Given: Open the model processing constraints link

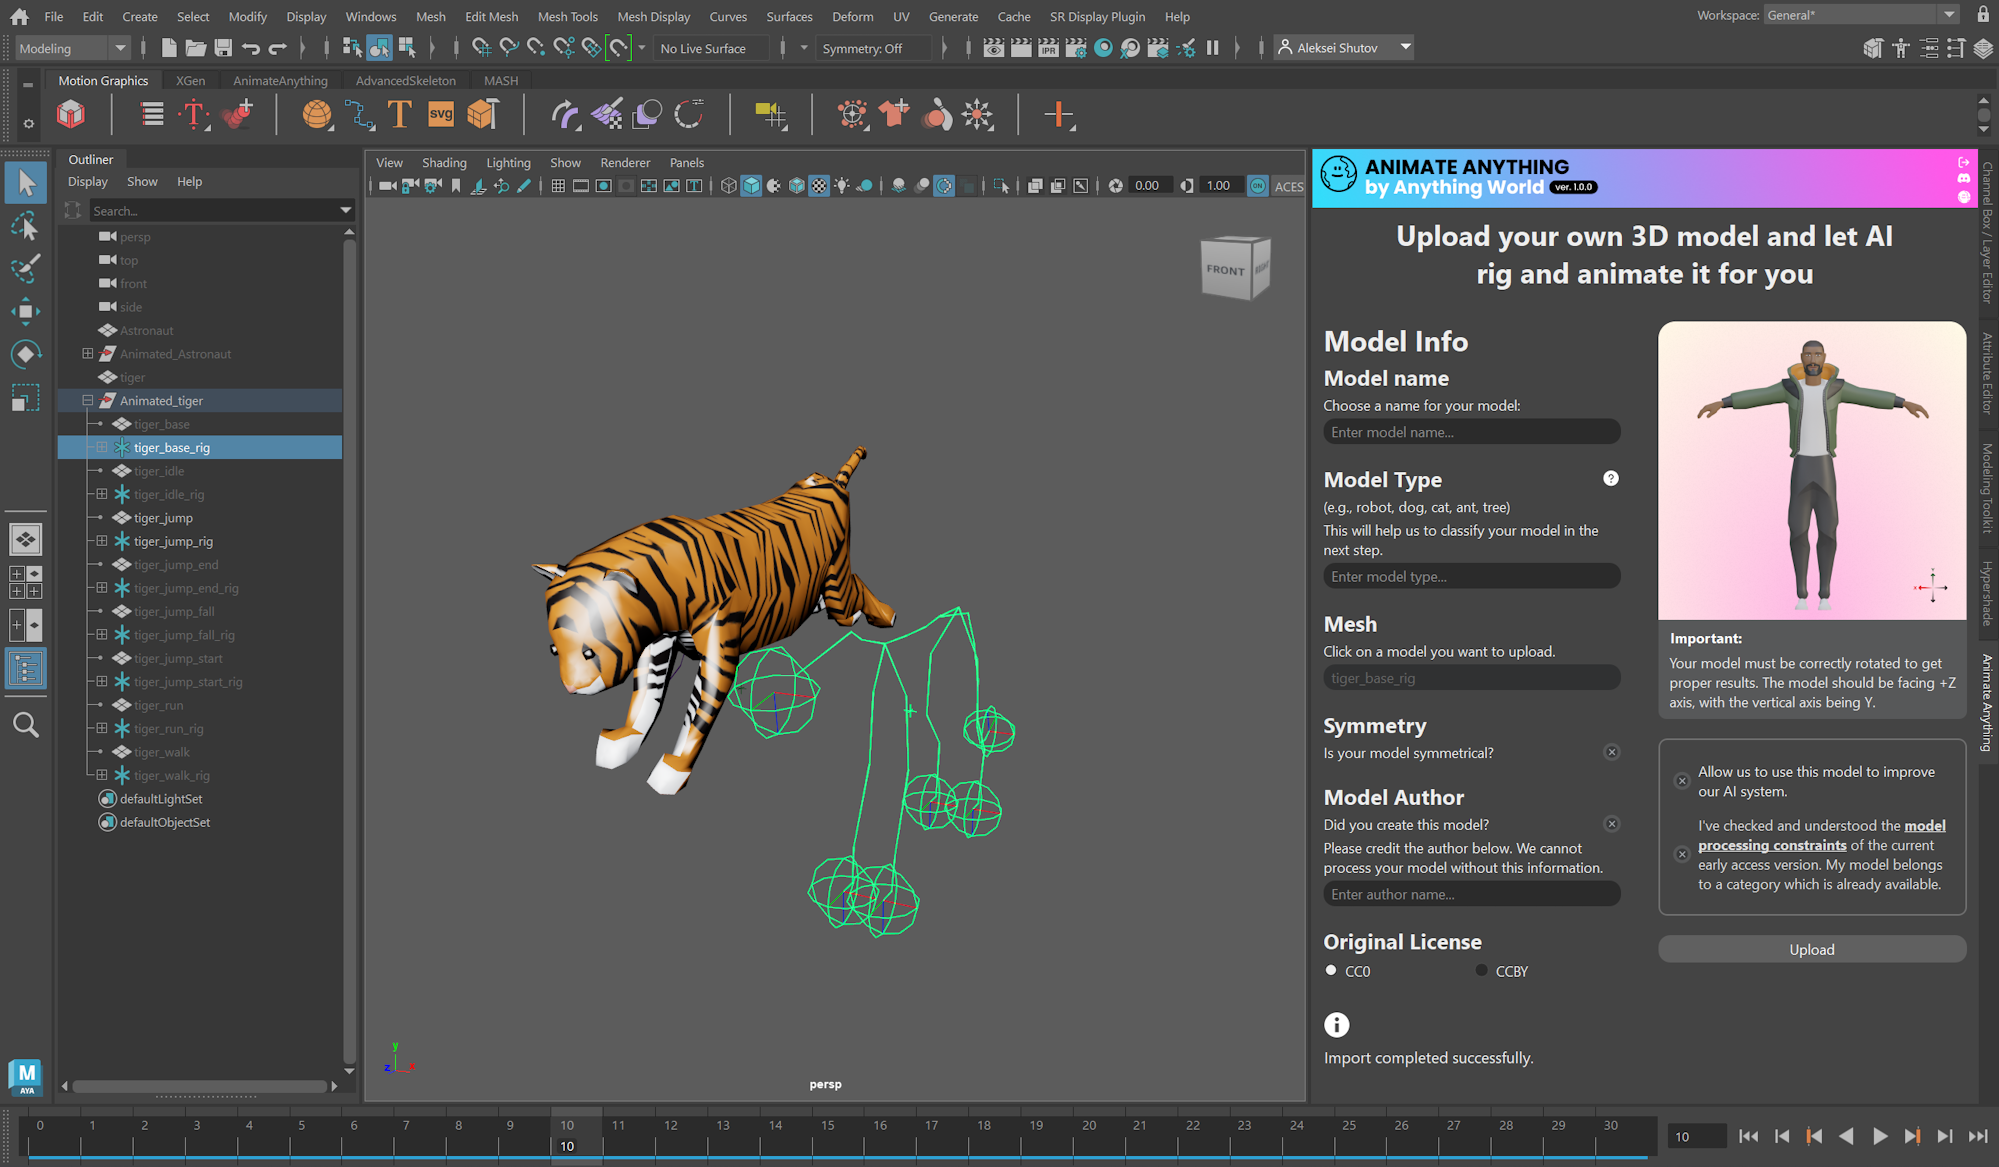Looking at the screenshot, I should tap(1772, 845).
